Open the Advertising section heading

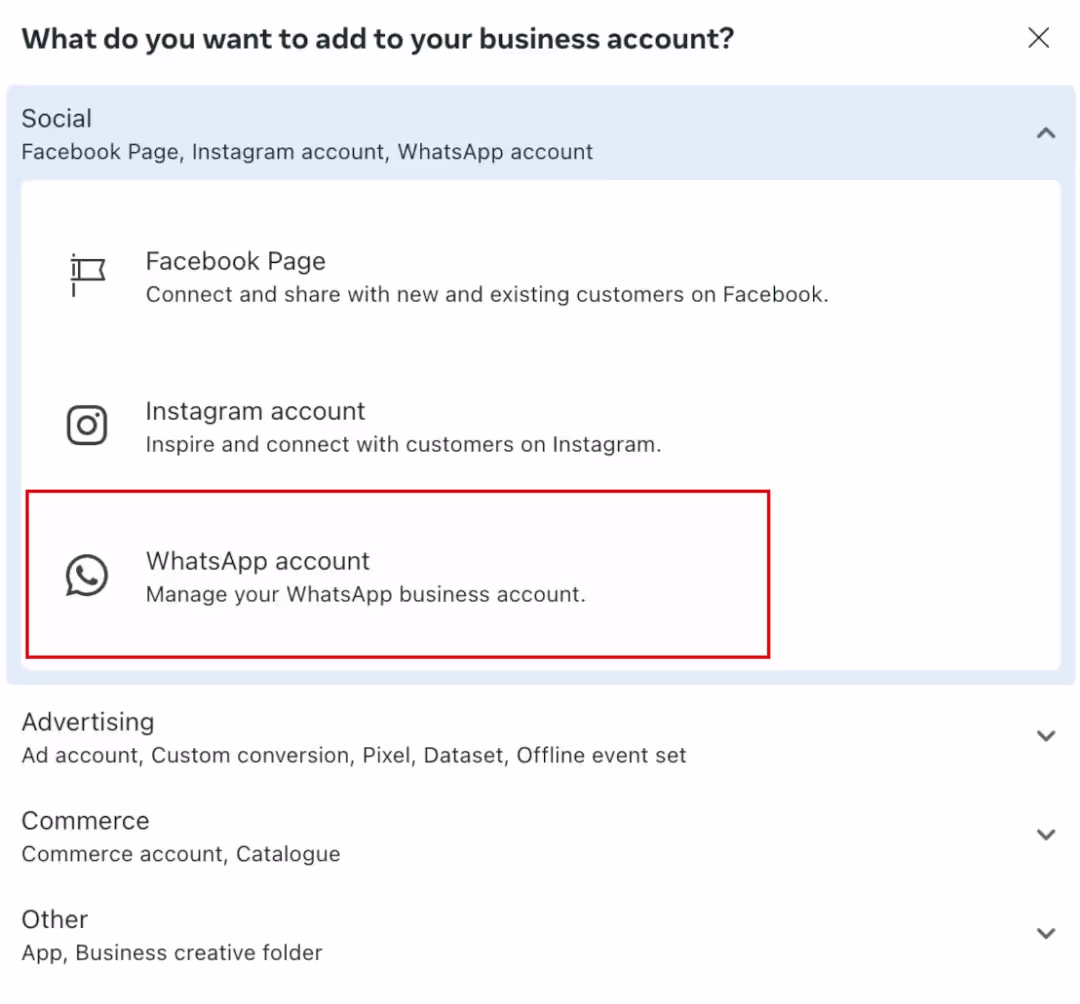click(x=88, y=722)
